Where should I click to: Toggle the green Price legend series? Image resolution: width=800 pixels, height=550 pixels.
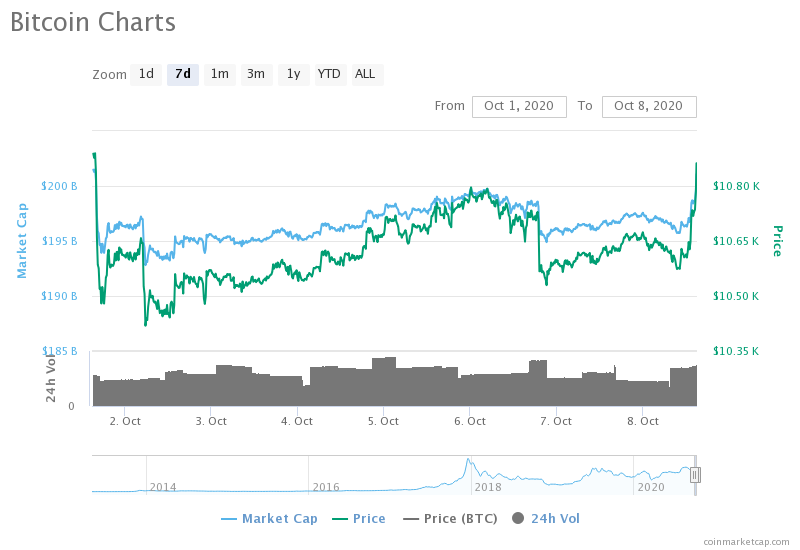point(359,518)
